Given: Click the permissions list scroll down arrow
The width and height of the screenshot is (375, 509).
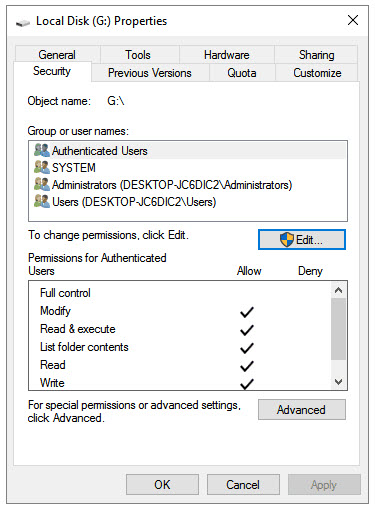Looking at the screenshot, I should pyautogui.click(x=338, y=381).
